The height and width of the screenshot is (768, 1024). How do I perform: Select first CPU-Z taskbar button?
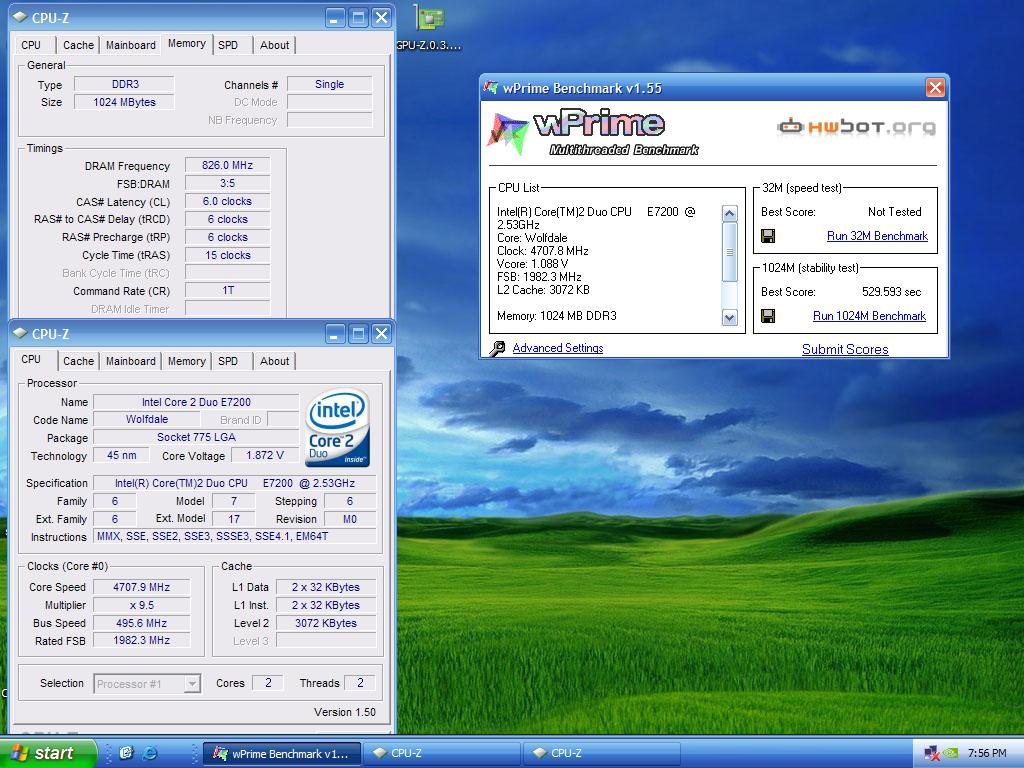click(441, 754)
